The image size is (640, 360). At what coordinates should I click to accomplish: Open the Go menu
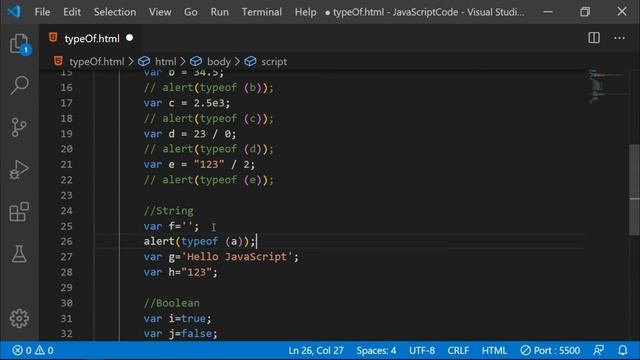(191, 12)
